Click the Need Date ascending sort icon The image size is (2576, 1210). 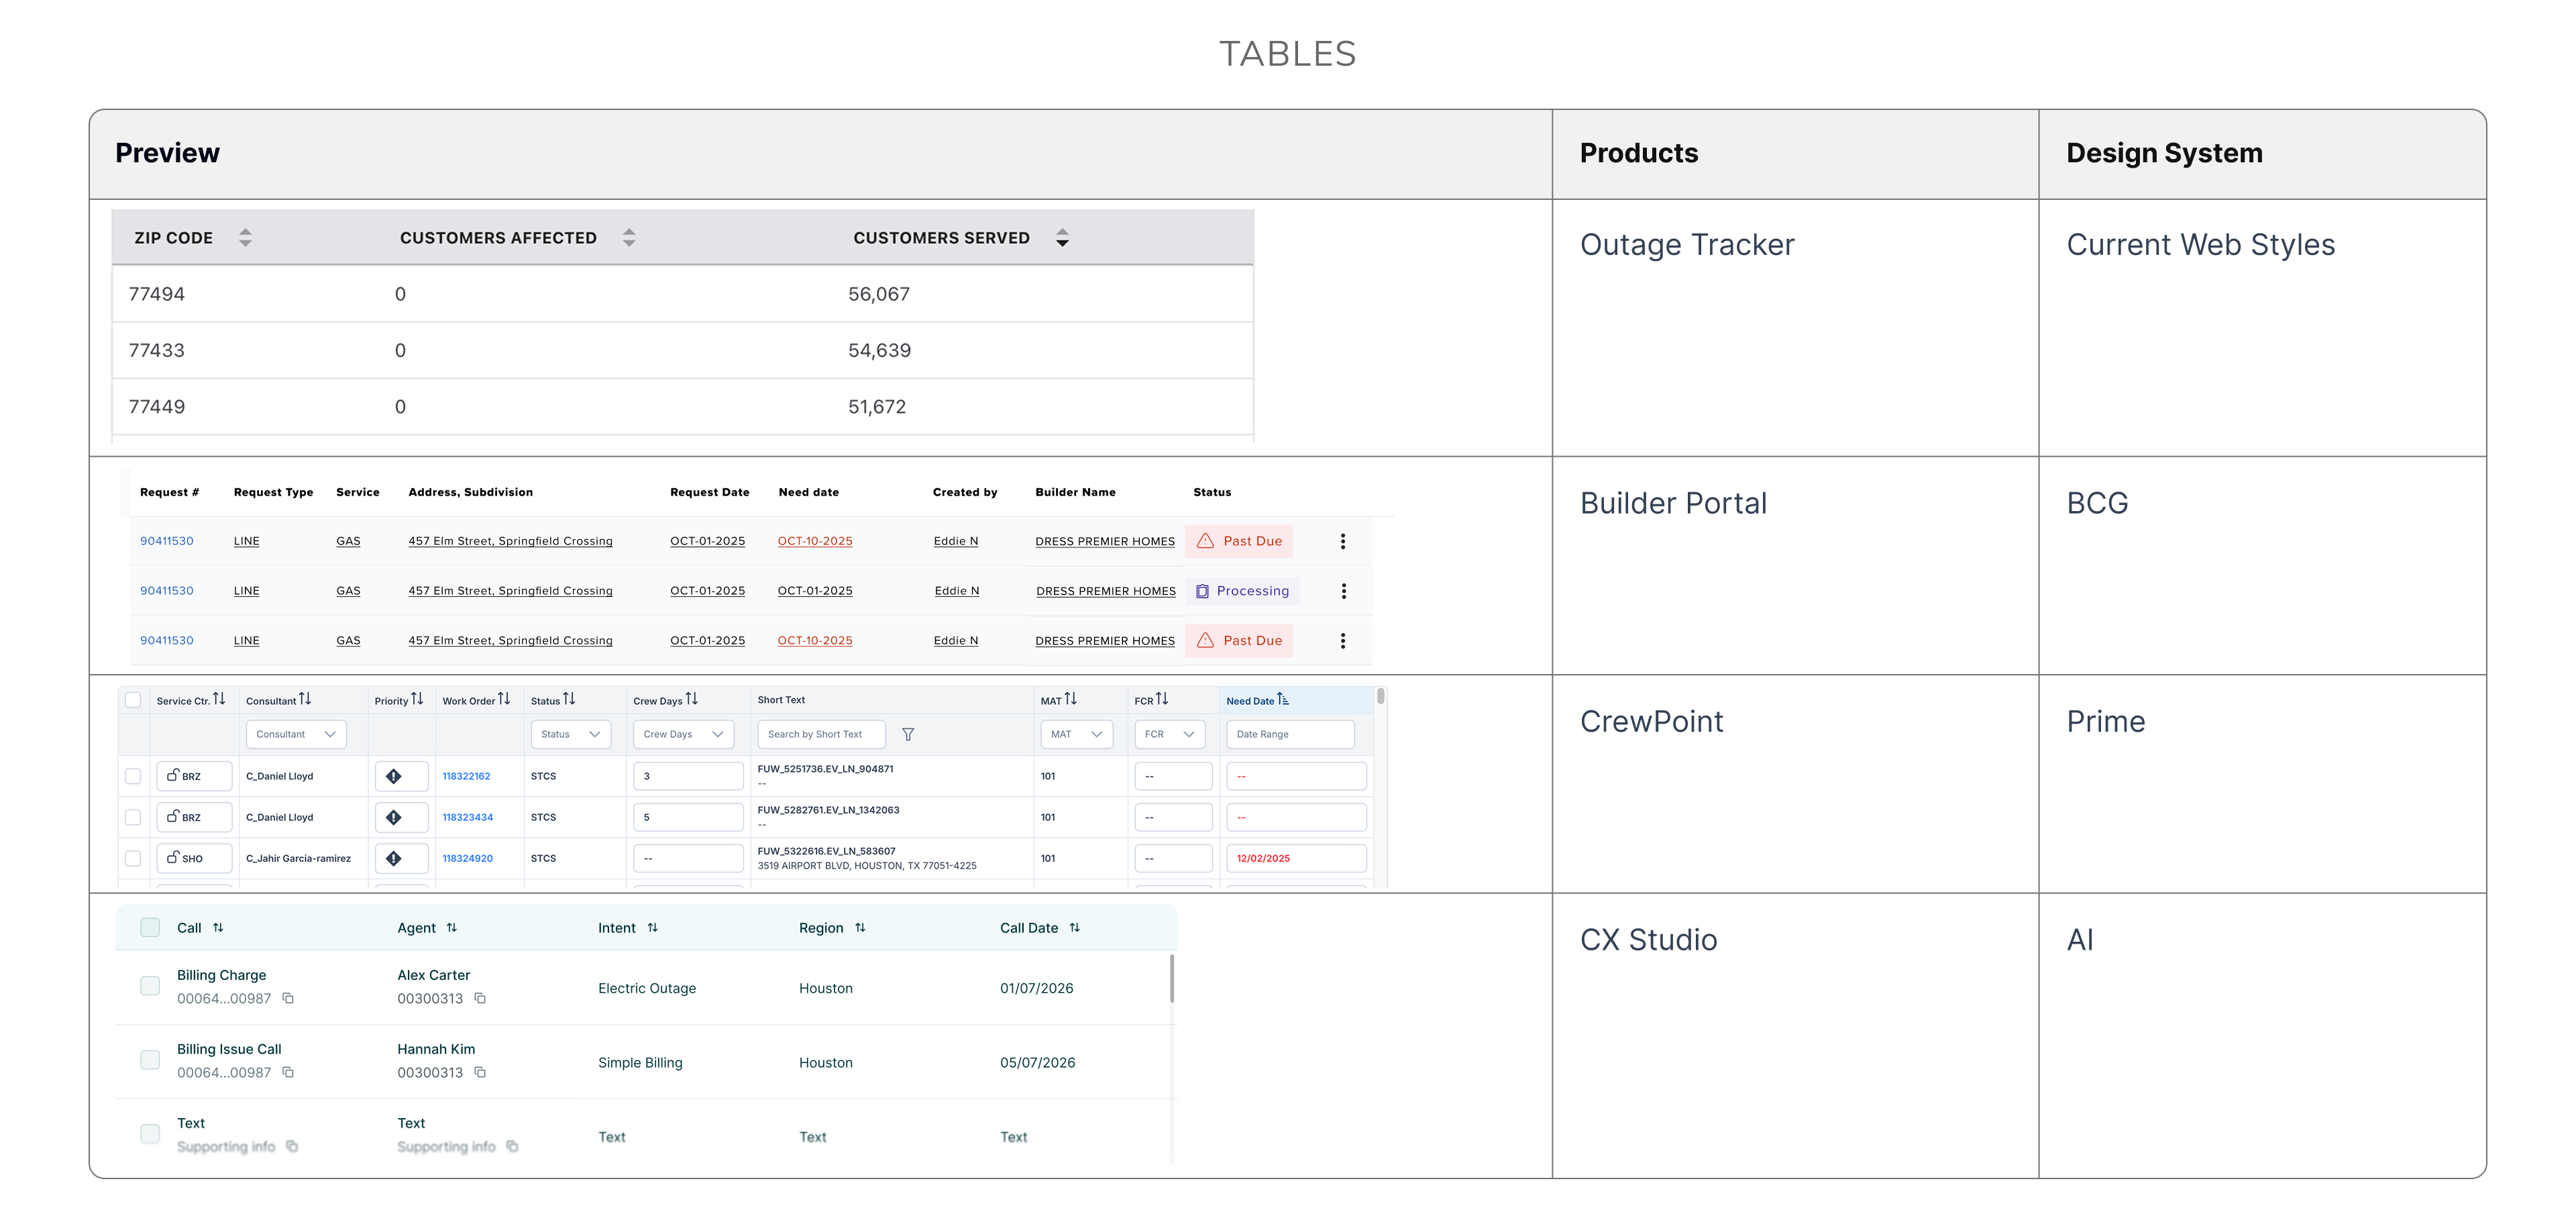tap(1283, 699)
